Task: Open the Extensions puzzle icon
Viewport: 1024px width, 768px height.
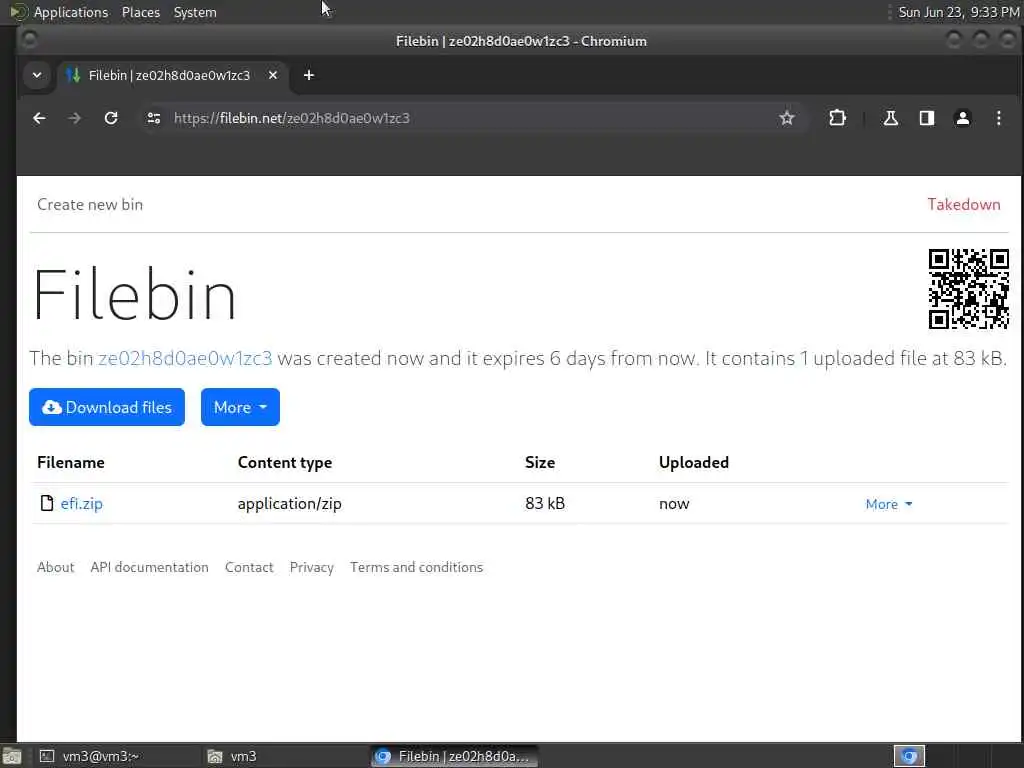Action: pos(837,118)
